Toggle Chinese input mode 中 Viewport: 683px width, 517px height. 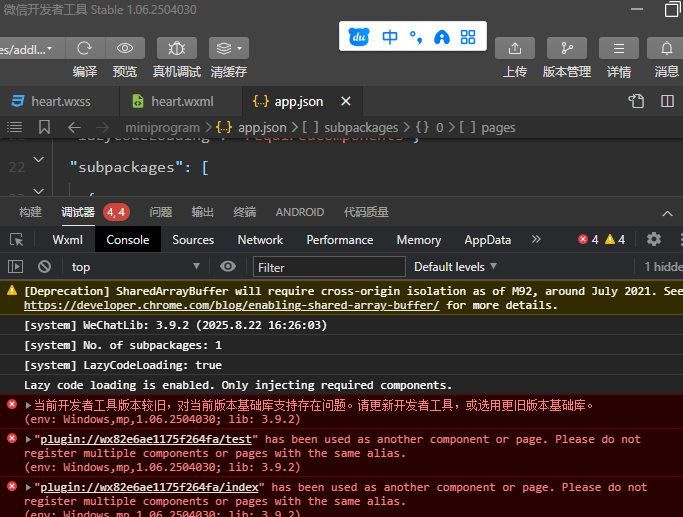pos(390,37)
